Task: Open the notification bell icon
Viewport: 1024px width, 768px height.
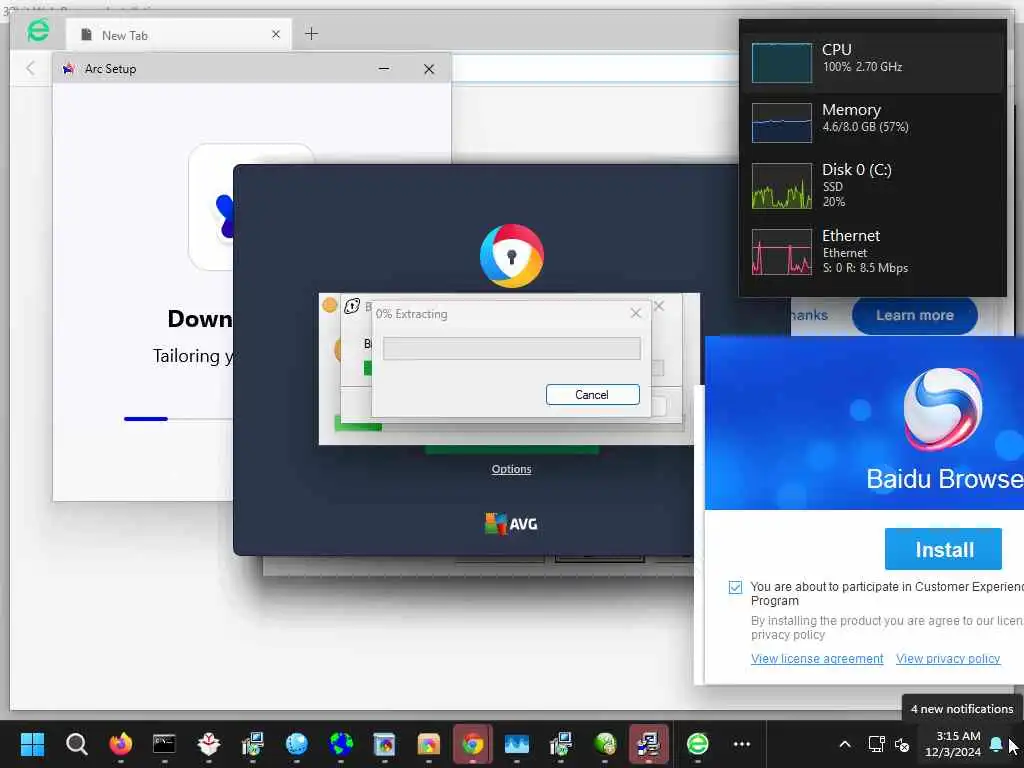Action: (996, 744)
